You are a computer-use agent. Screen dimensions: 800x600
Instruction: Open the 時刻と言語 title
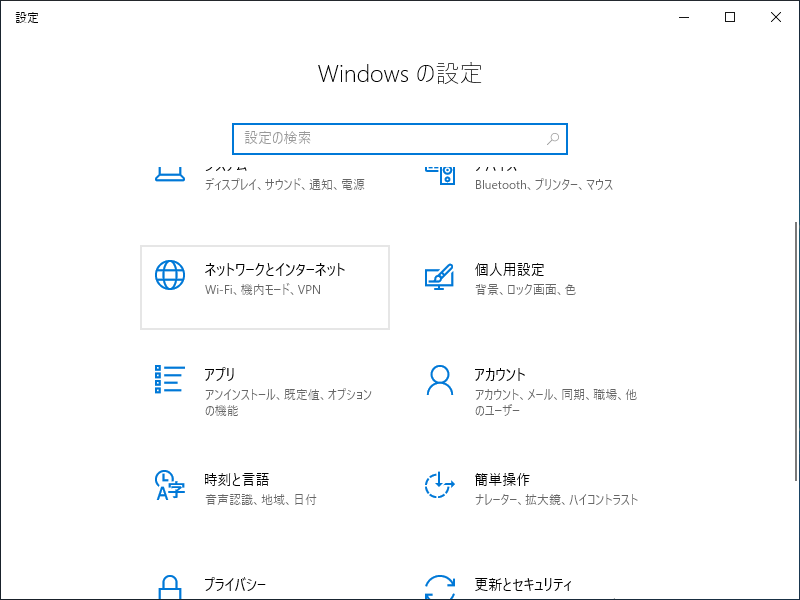pos(237,480)
